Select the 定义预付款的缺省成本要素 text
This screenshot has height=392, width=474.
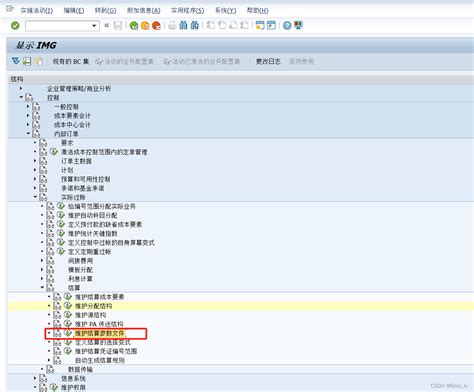coord(105,224)
